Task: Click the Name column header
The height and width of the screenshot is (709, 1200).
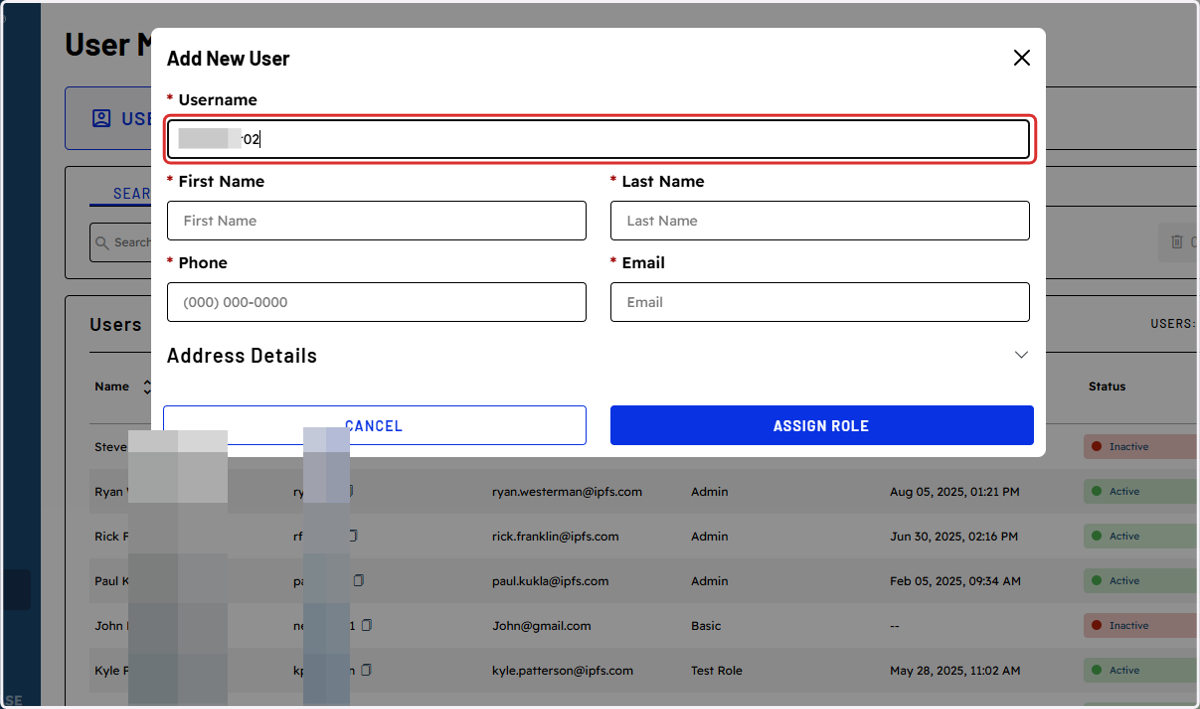Action: (112, 387)
